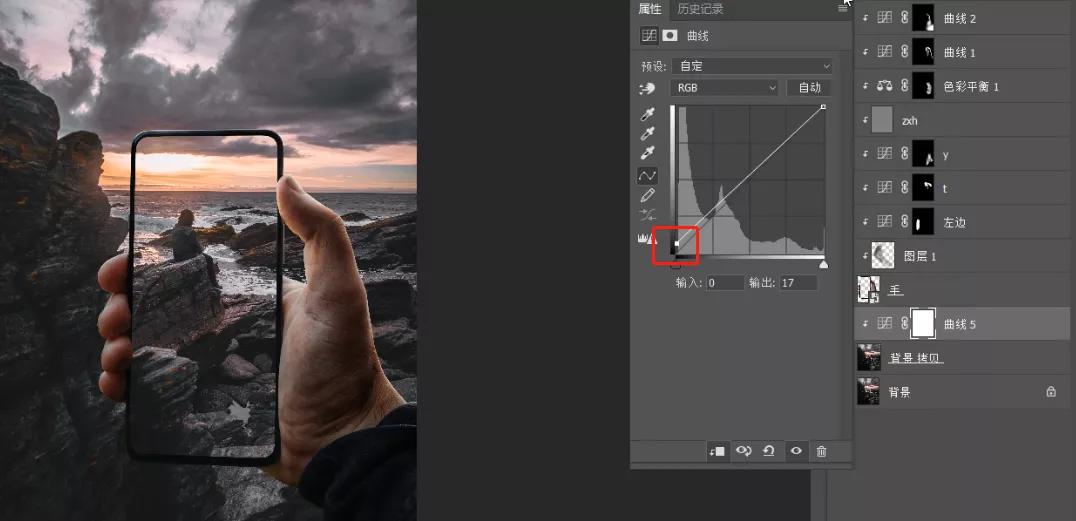Screen dimensions: 1076x521
Task: Click the black point slider under curve
Action: pos(676,264)
